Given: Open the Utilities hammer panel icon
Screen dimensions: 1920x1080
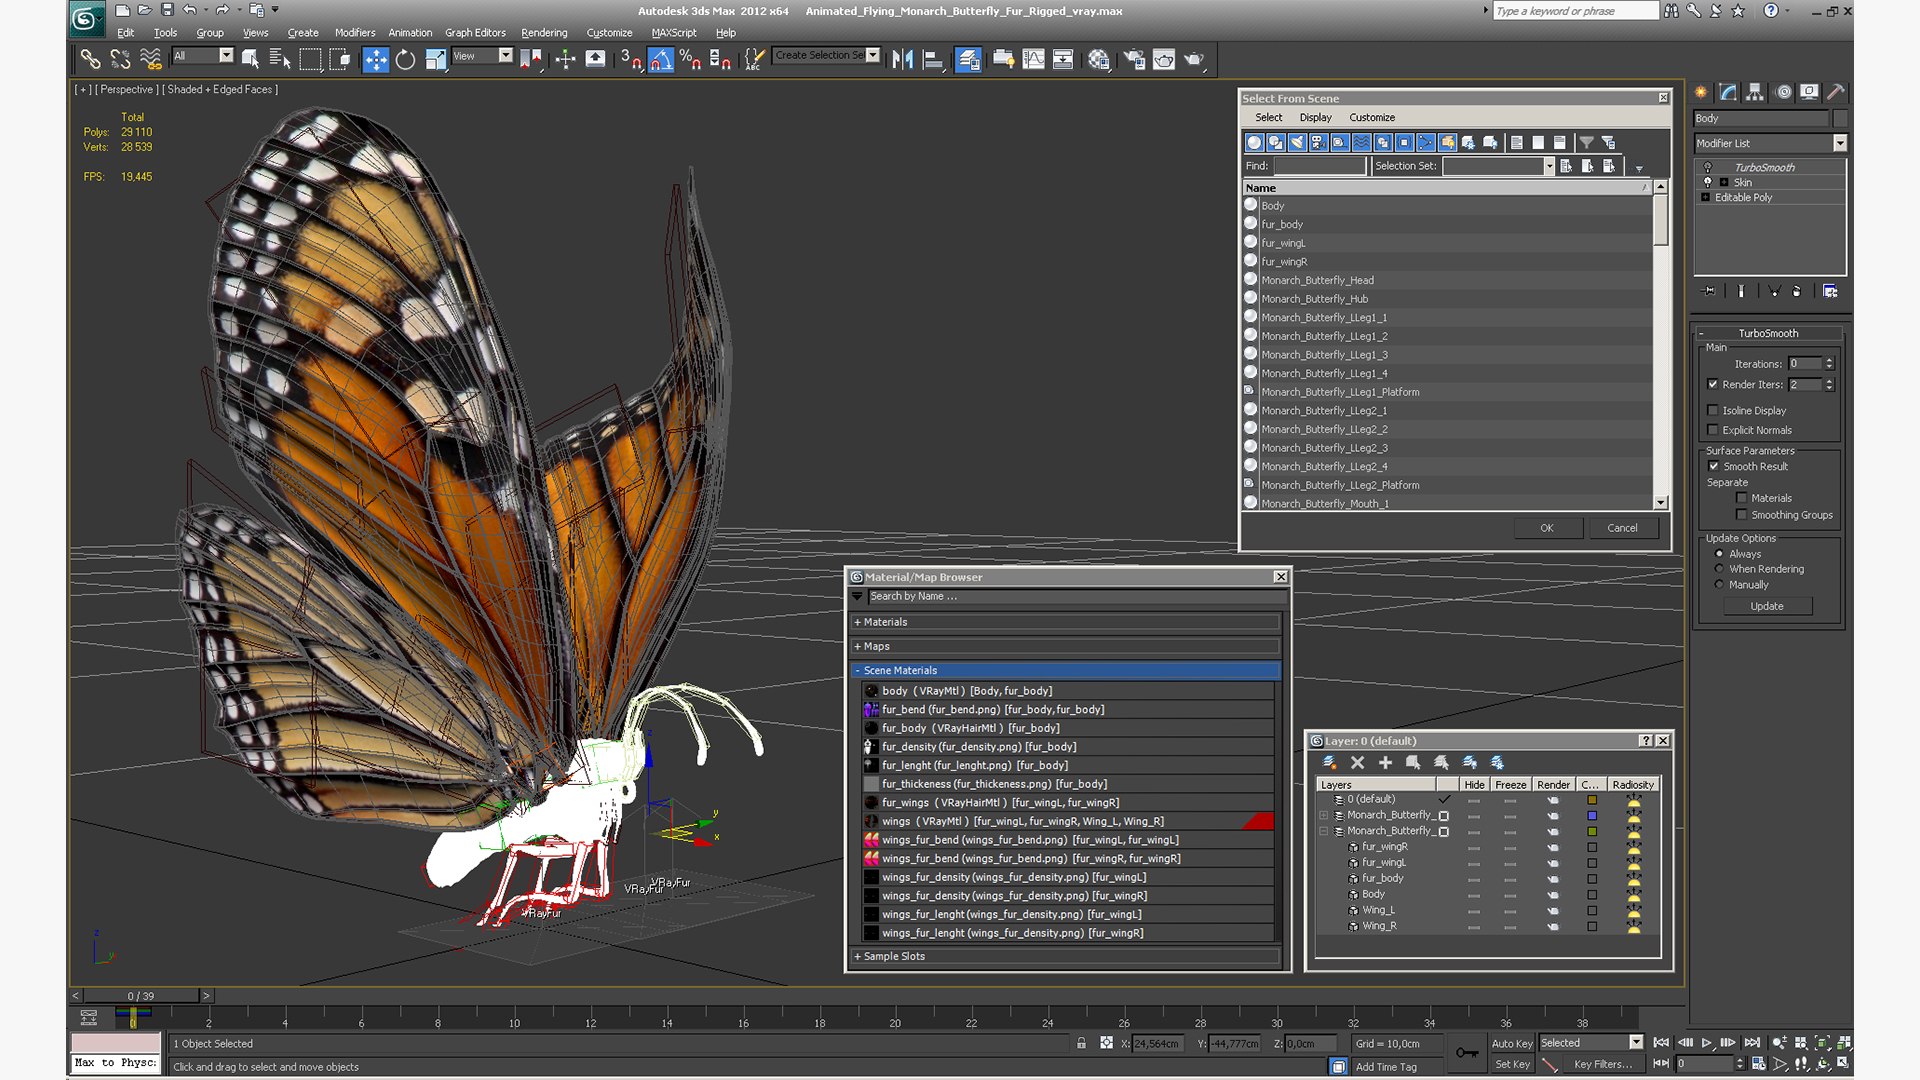Looking at the screenshot, I should (x=1836, y=92).
